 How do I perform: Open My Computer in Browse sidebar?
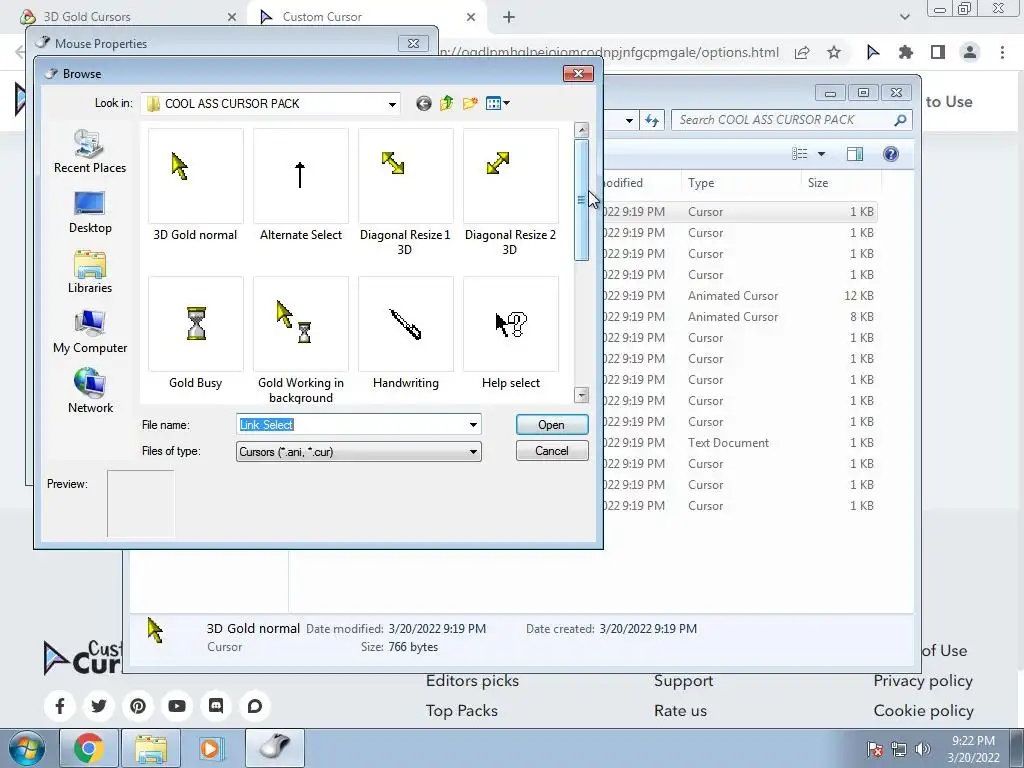coord(90,332)
